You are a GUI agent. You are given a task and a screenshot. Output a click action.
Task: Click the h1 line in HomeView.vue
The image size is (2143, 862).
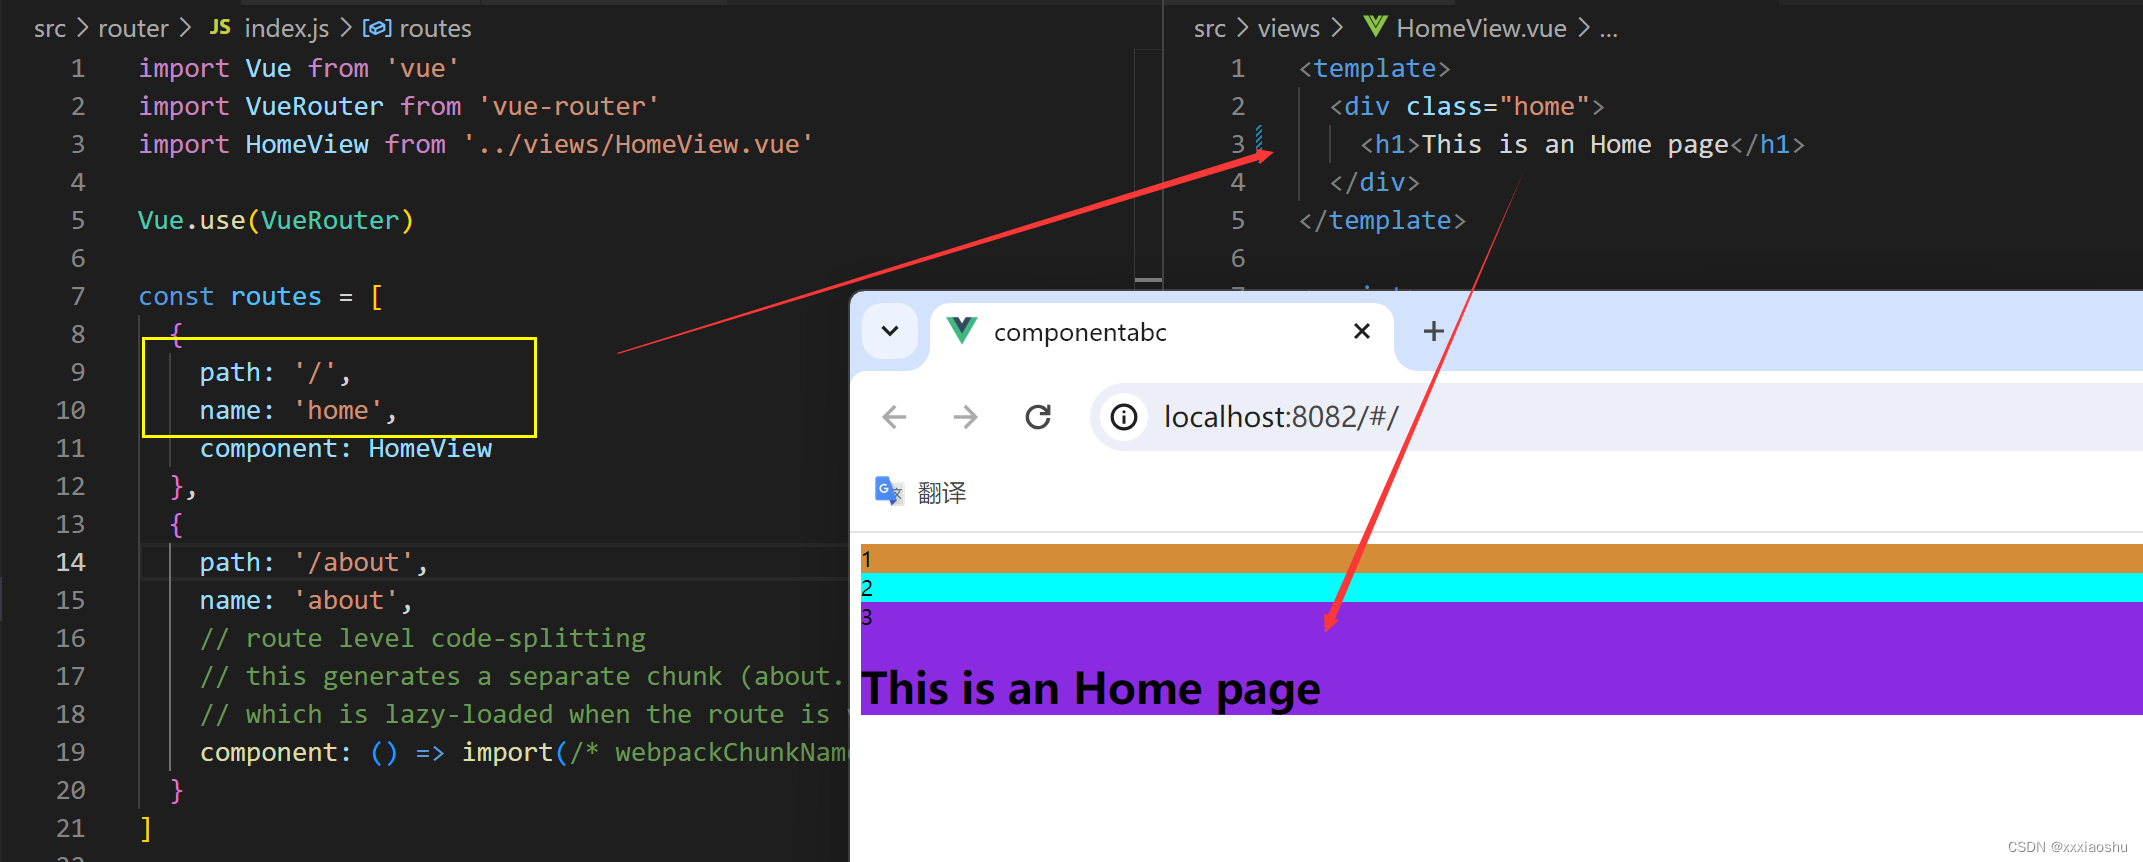click(x=1582, y=144)
